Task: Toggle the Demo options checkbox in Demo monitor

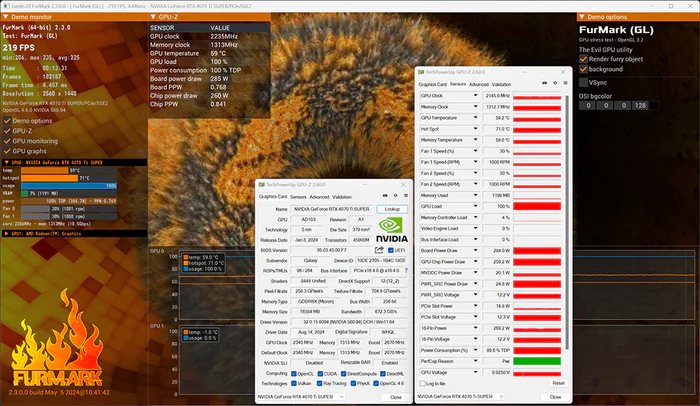Action: [7, 121]
